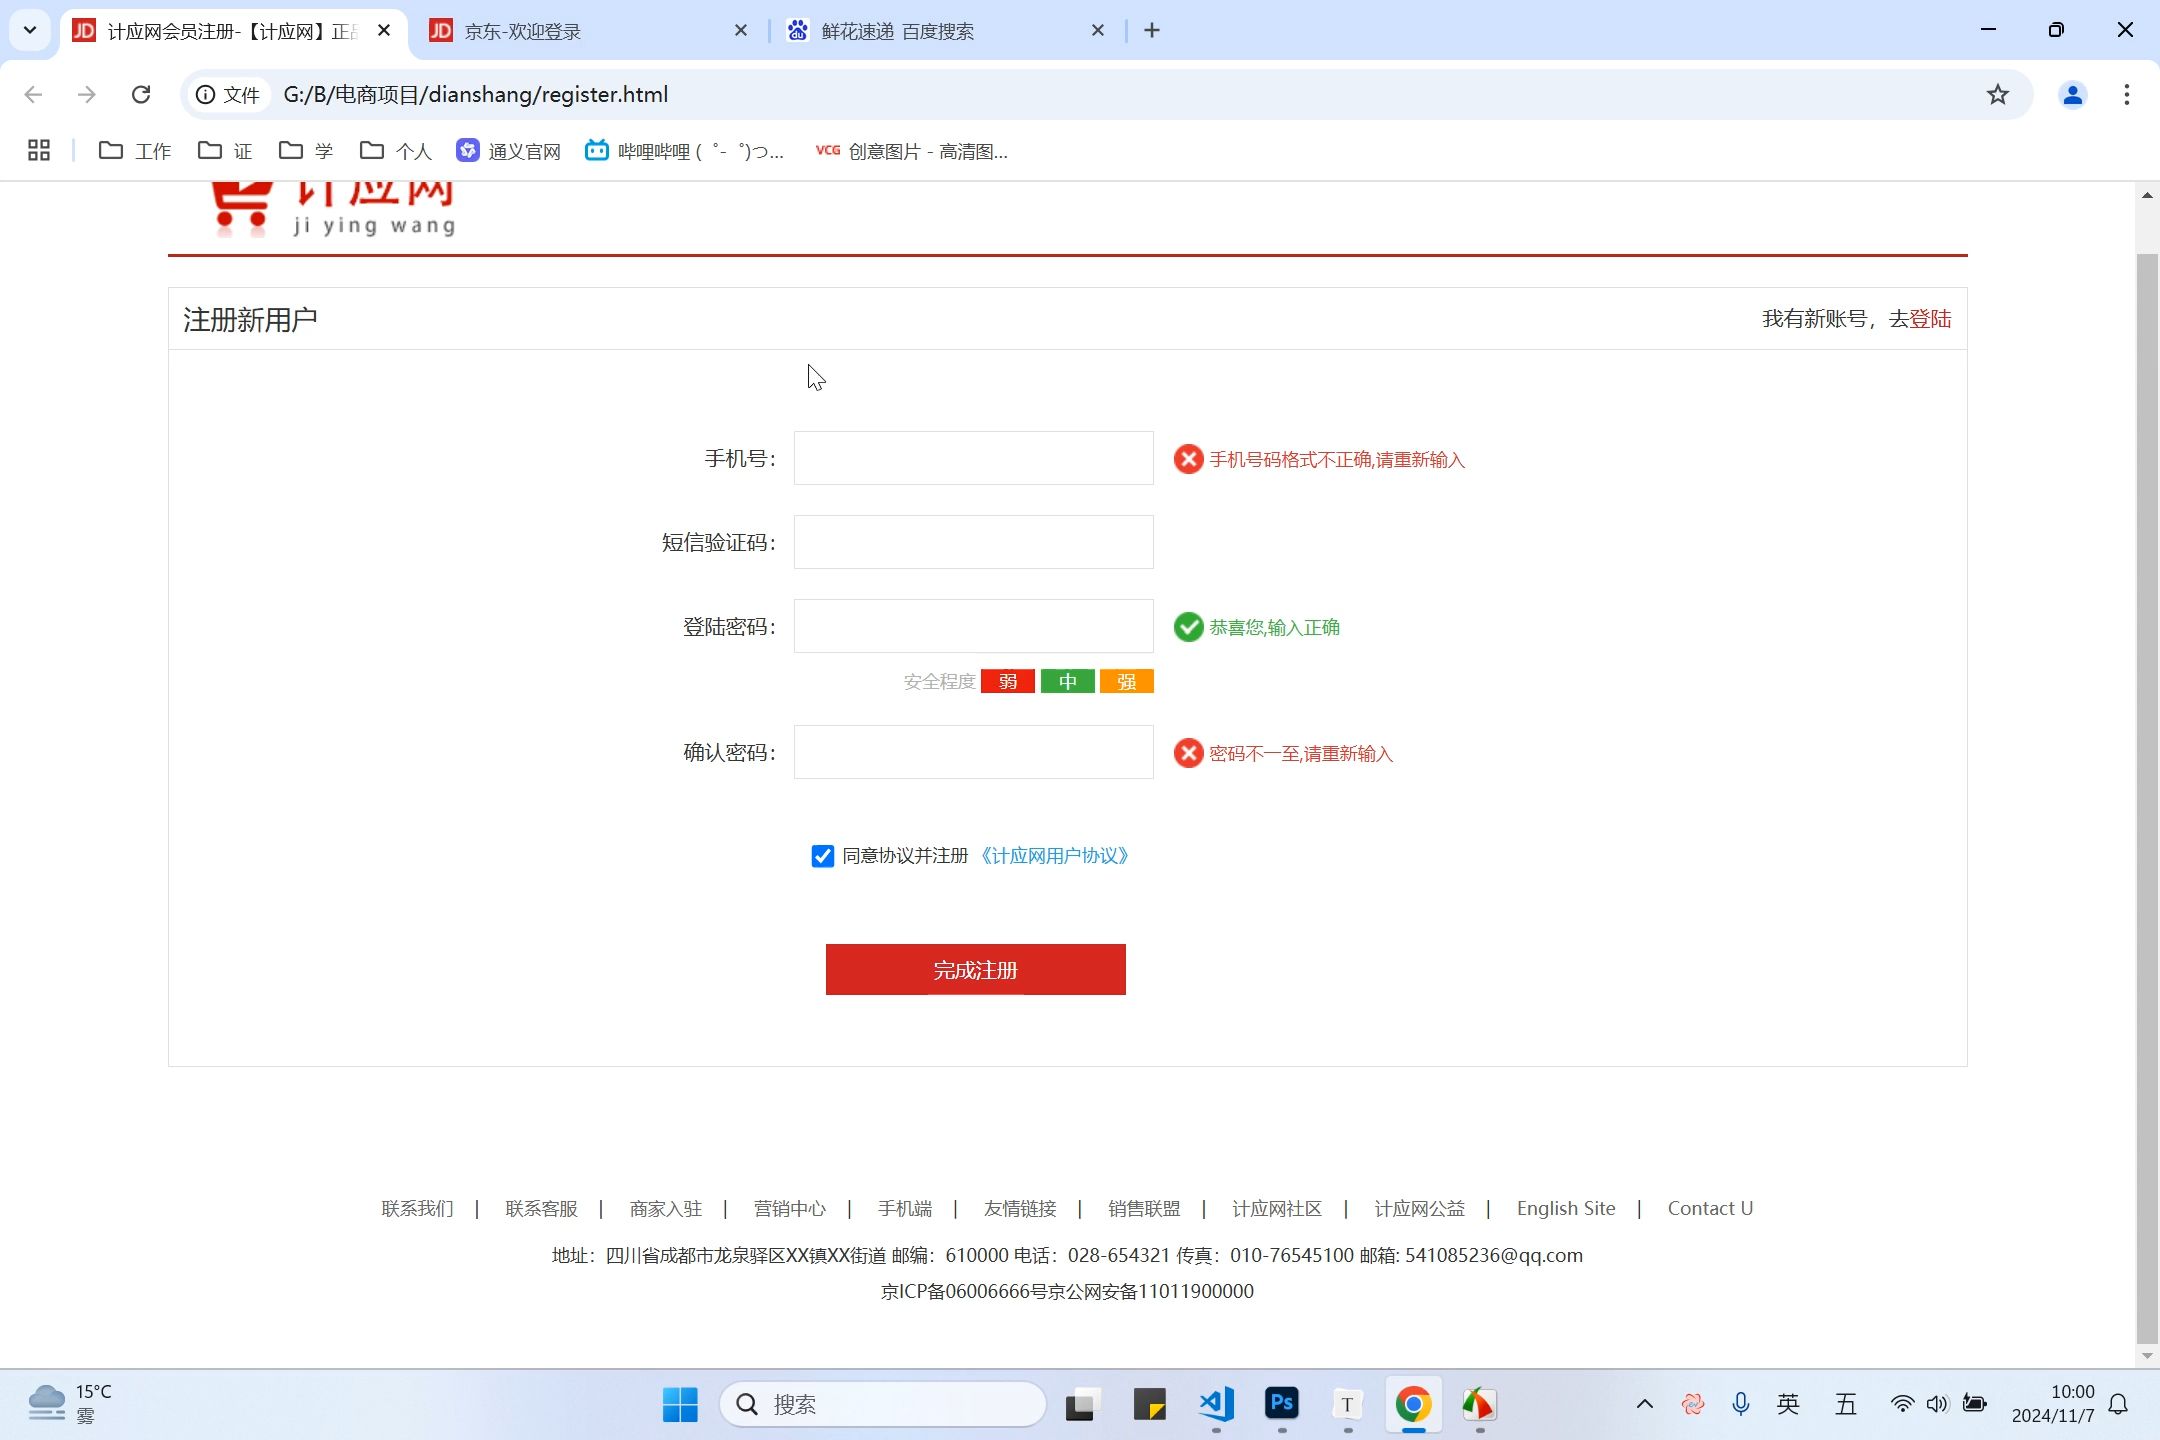This screenshot has width=2160, height=1440.
Task: Switch to the 京东-欢迎登录 tab
Action: click(590, 31)
